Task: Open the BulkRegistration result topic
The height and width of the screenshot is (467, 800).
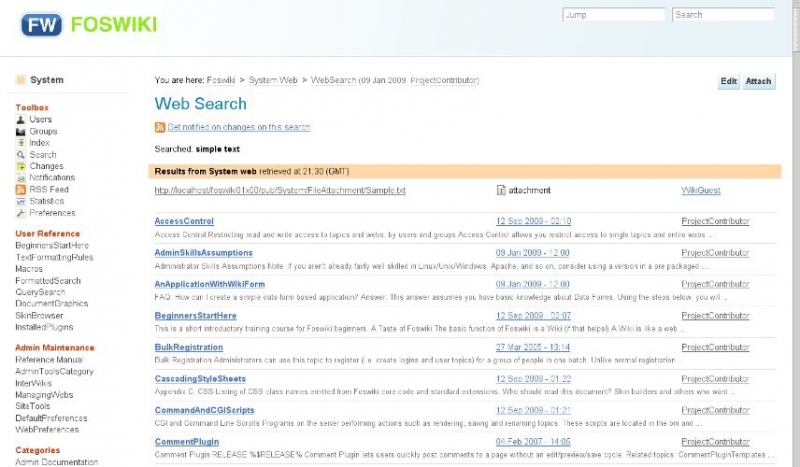Action: coord(189,347)
